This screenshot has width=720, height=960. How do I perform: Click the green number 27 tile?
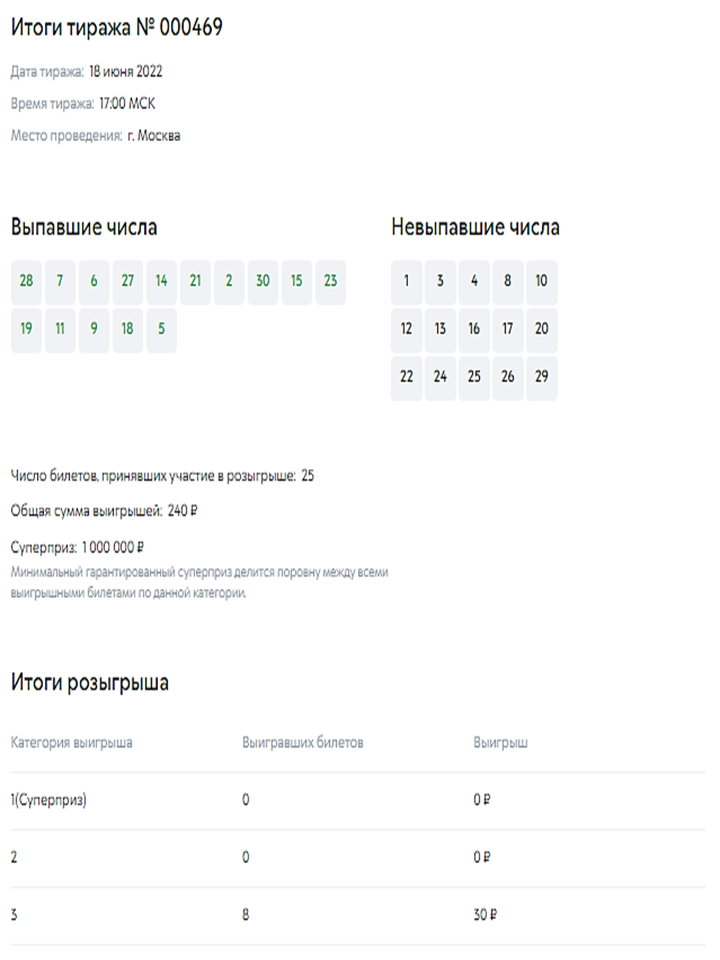point(127,281)
